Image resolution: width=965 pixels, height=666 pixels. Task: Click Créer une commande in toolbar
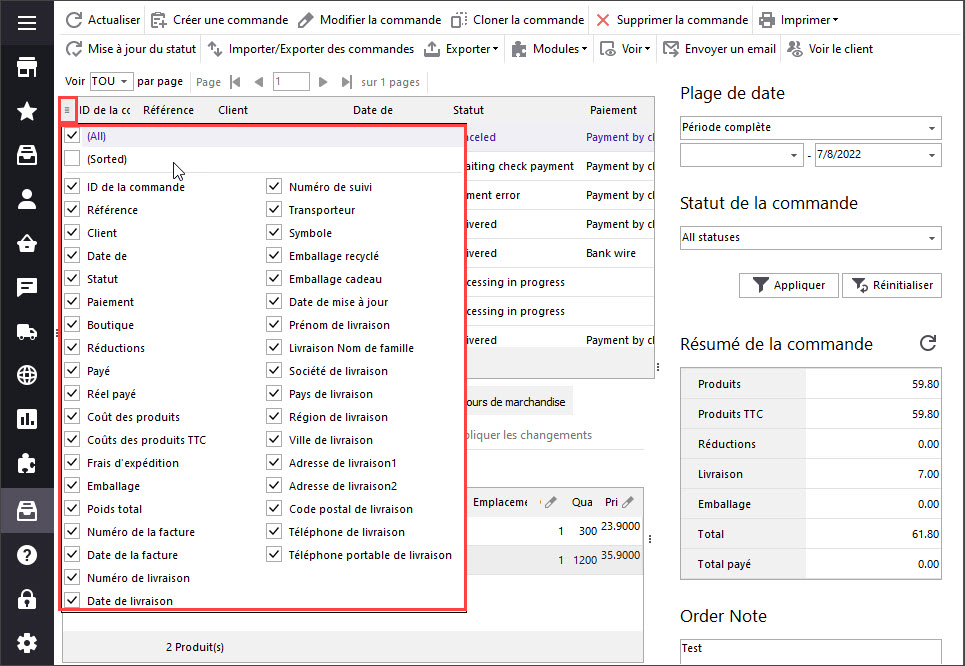[220, 20]
